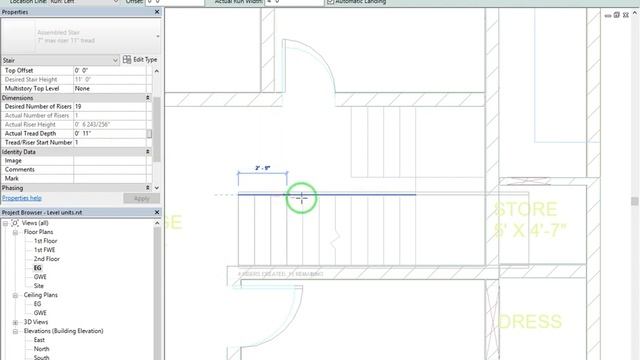Click the Apply button
Image resolution: width=640 pixels, height=360 pixels.
click(x=141, y=198)
